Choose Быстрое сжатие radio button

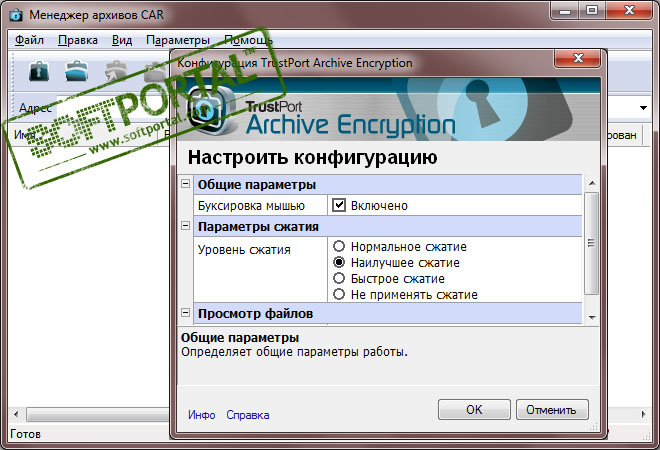coord(339,278)
